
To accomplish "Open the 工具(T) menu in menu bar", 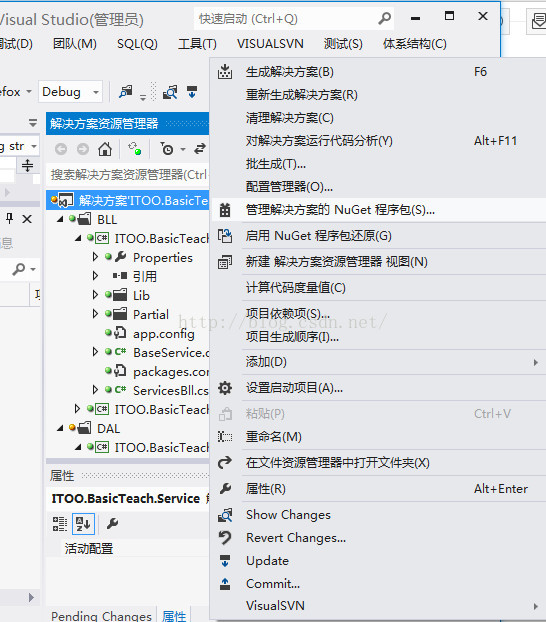I will coord(197,44).
